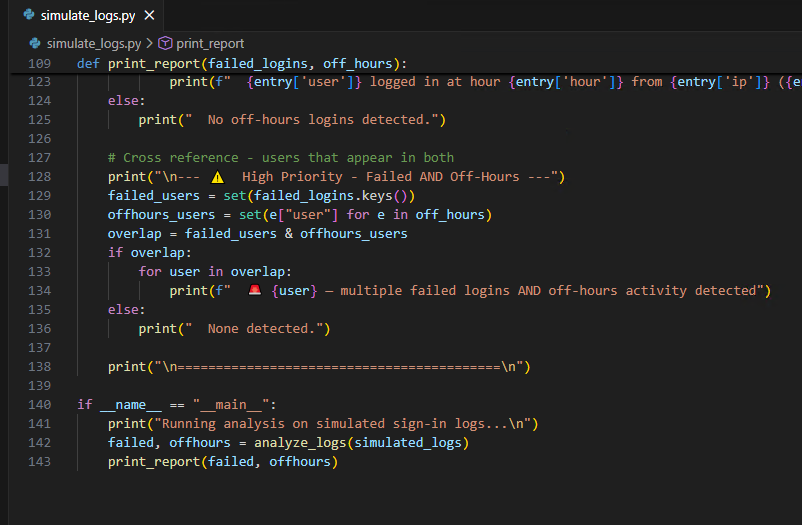The width and height of the screenshot is (802, 525).
Task: Open simulate_logs.py breadcrumb item
Action: click(x=94, y=43)
